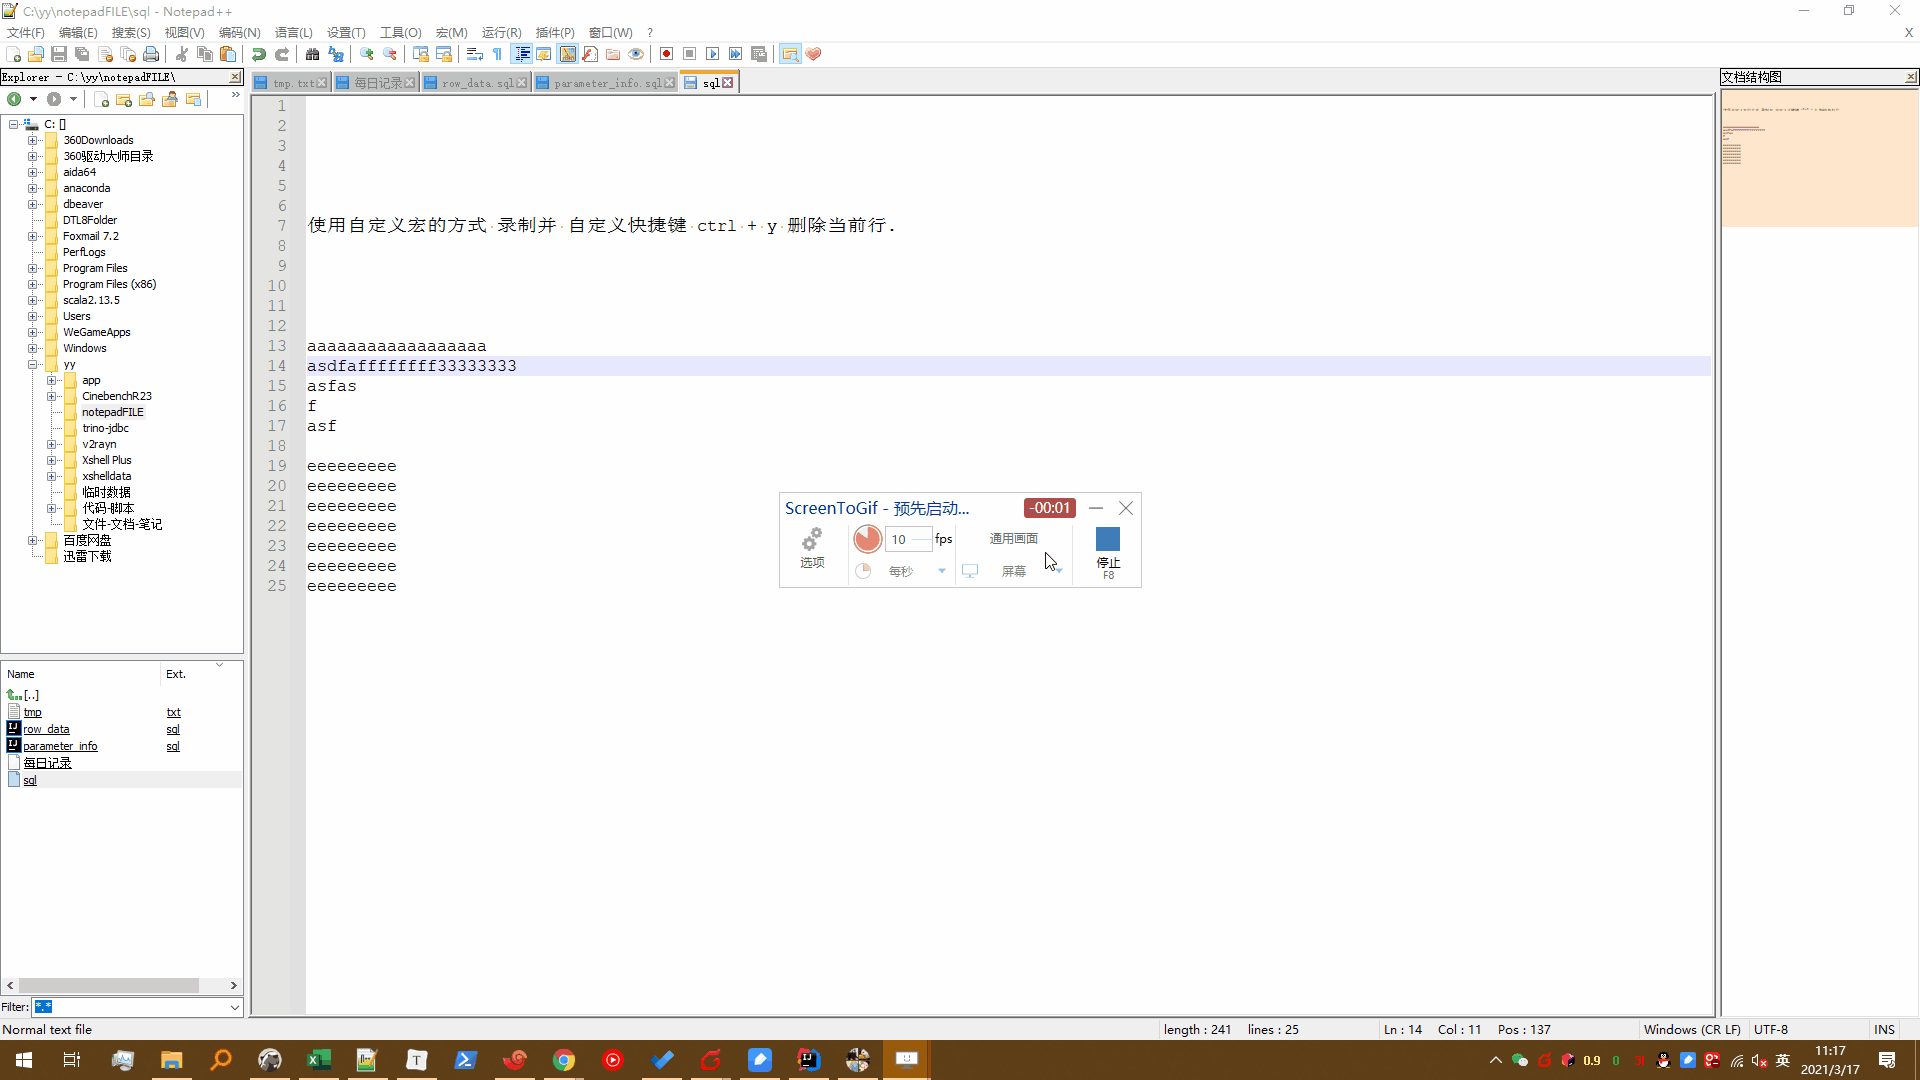This screenshot has width=1920, height=1080.
Task: Open the 屏幕 capture area dropdown
Action: click(x=1057, y=571)
